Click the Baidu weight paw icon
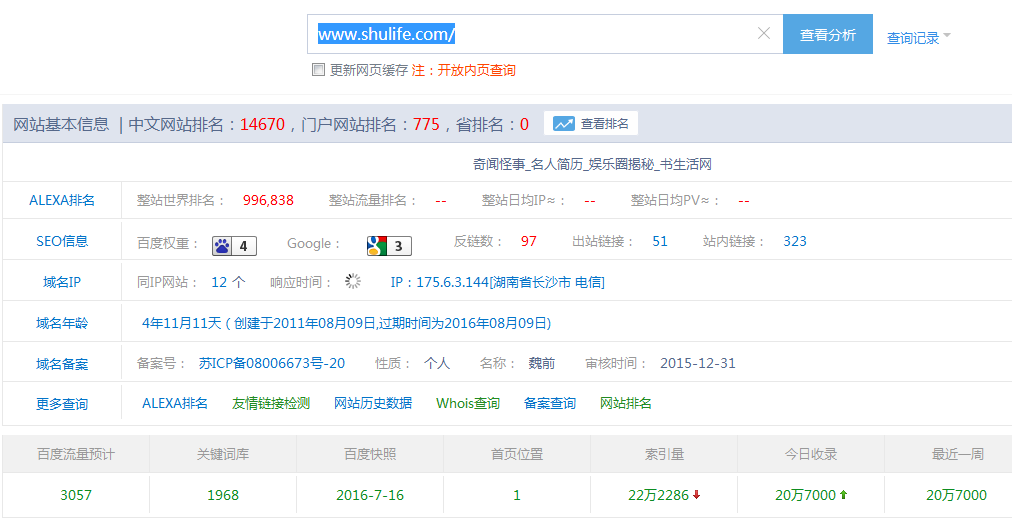 click(222, 245)
